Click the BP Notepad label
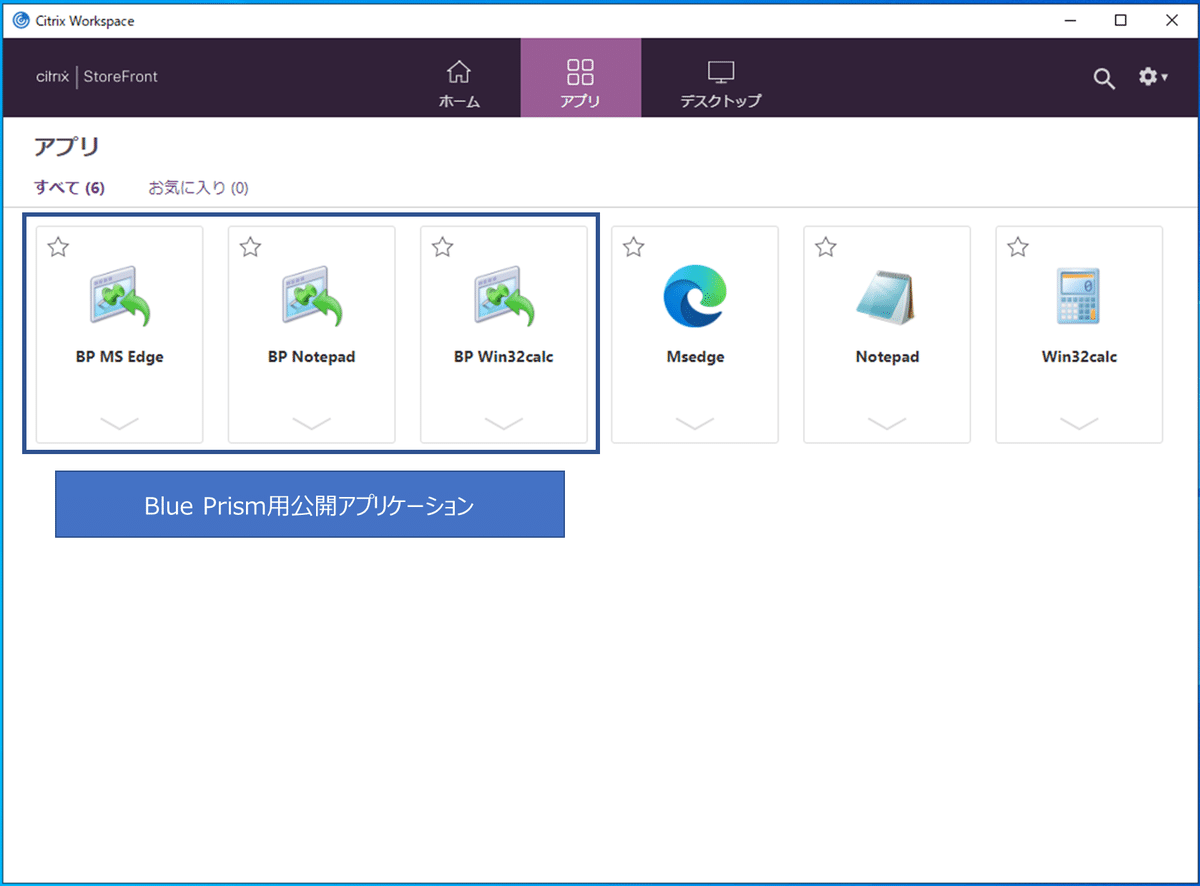The image size is (1200, 886). pyautogui.click(x=312, y=357)
